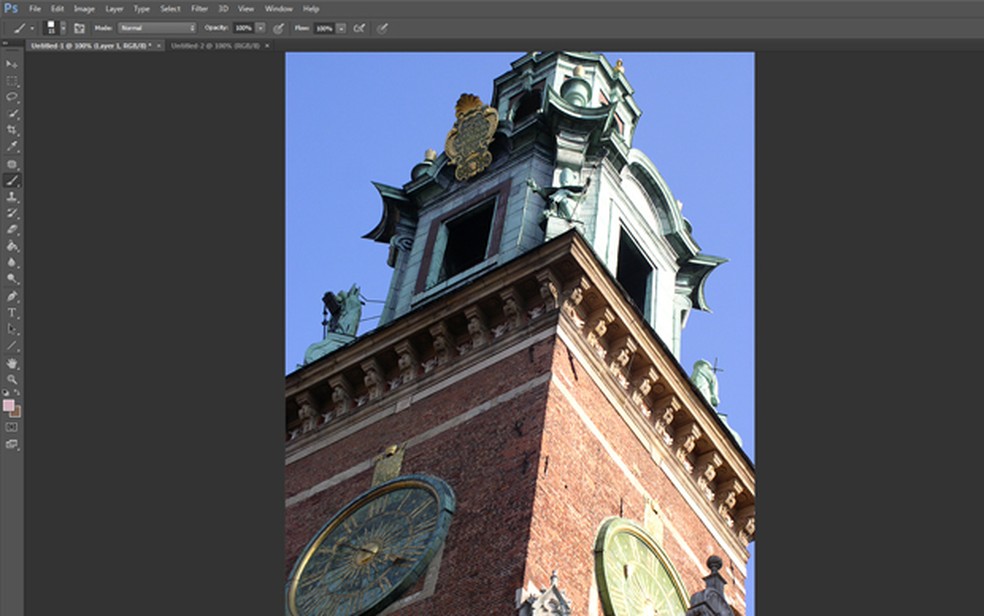Close the Untitled-1 document tab
Screen dimensions: 984x616
[x=159, y=46]
